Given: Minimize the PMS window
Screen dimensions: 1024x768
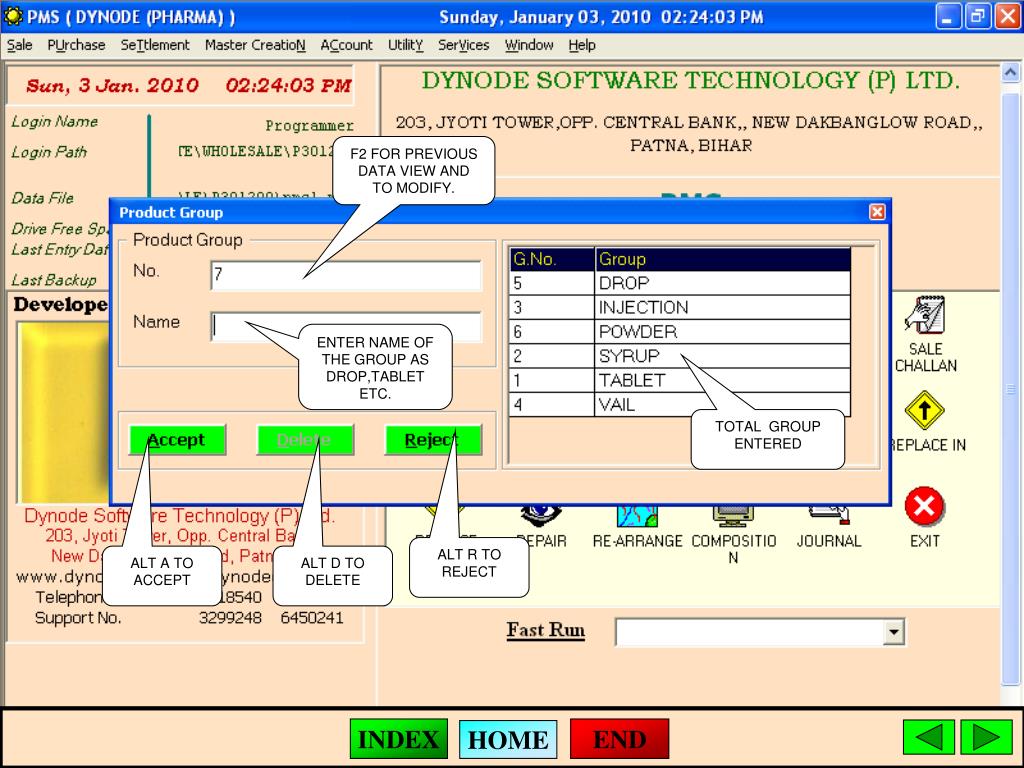Looking at the screenshot, I should pyautogui.click(x=948, y=16).
